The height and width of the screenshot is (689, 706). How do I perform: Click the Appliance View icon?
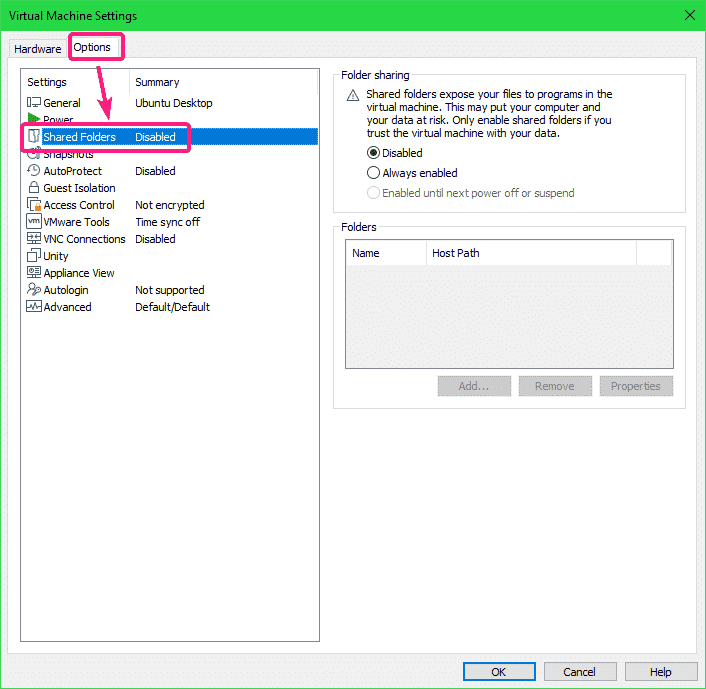34,272
